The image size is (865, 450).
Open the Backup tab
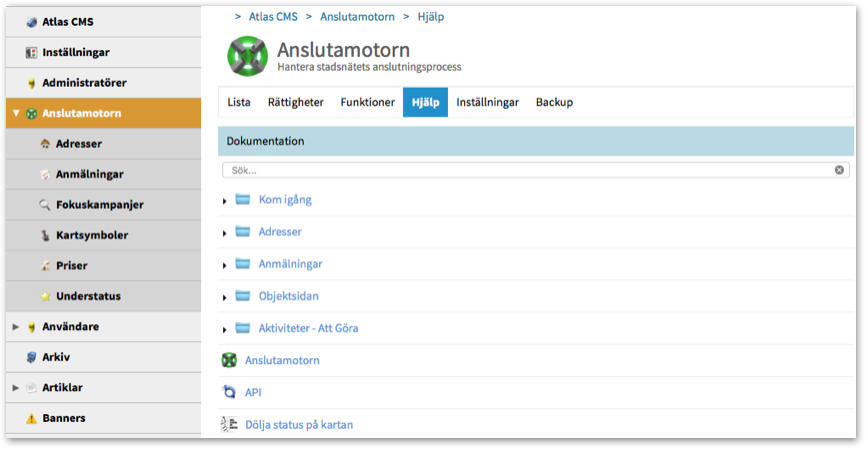[554, 102]
